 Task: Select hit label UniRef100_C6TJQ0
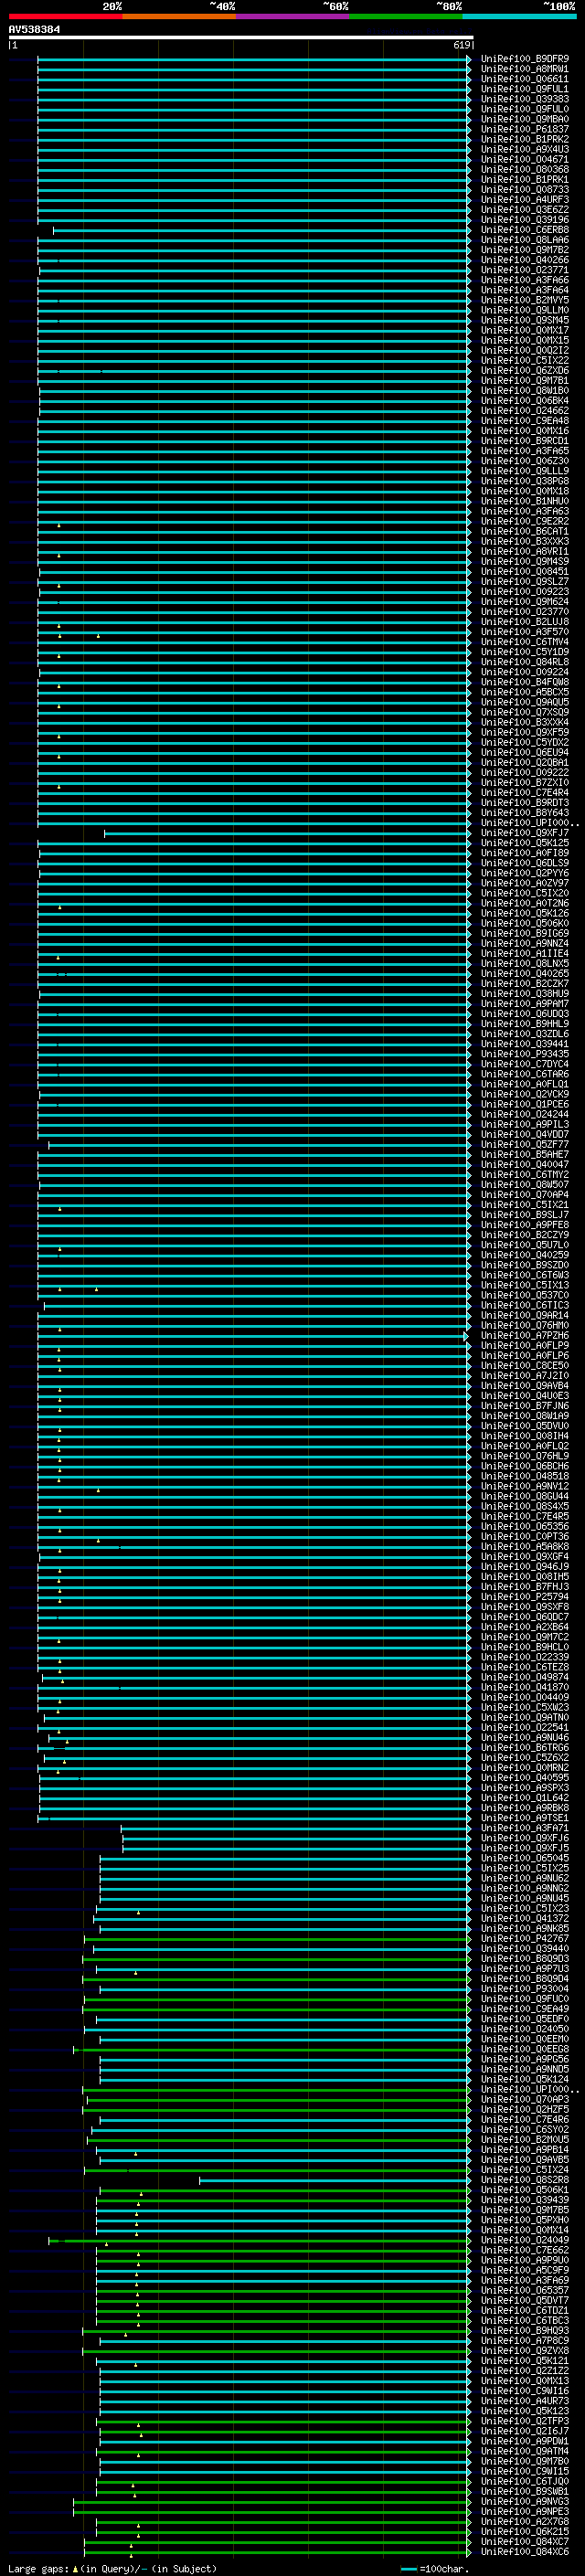(524, 2481)
